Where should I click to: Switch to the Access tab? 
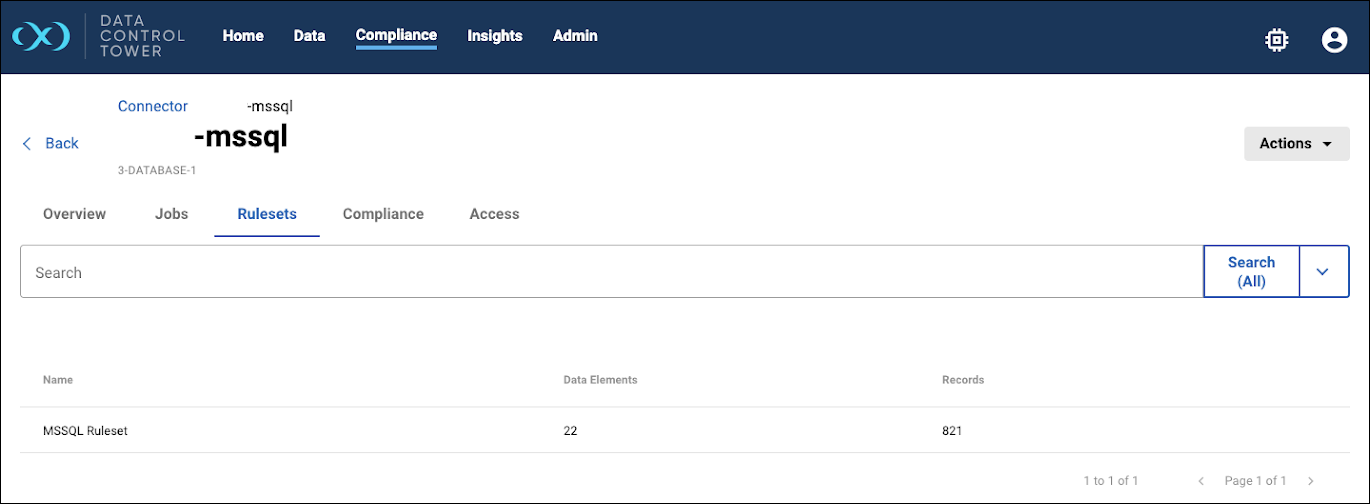[x=494, y=214]
